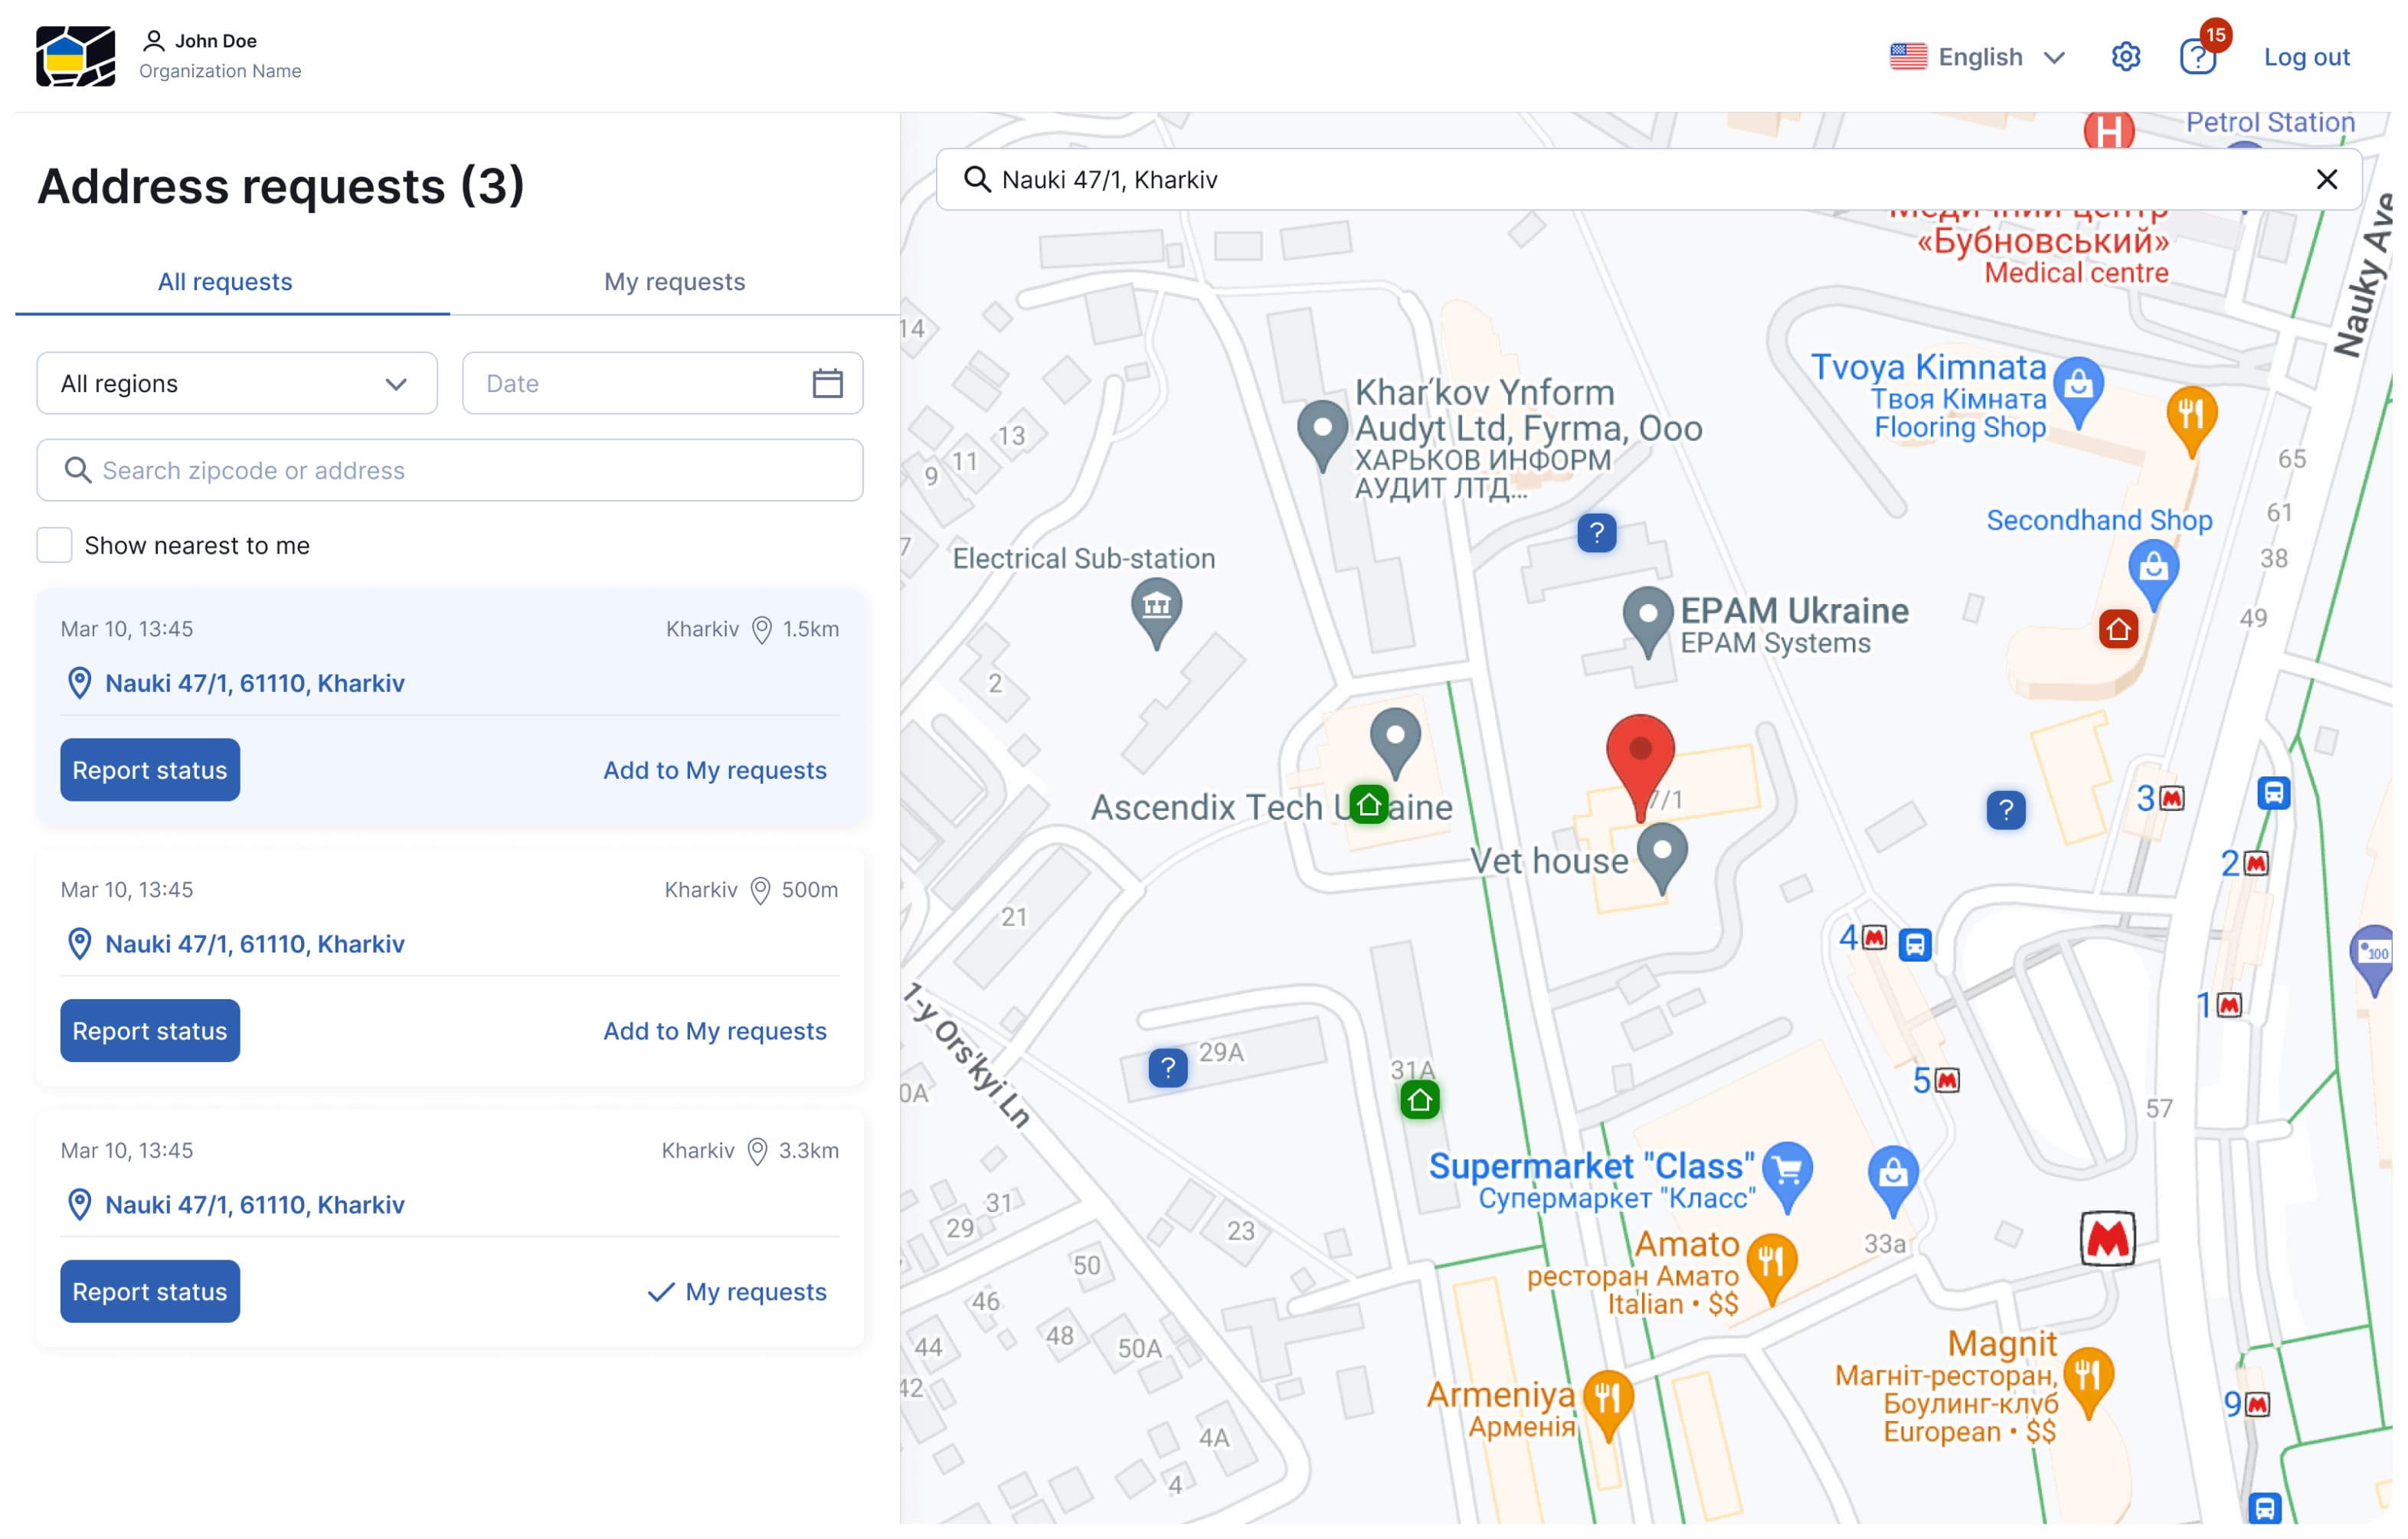Image resolution: width=2408 pixels, height=1539 pixels.
Task: Click Report status on first request
Action: [150, 770]
